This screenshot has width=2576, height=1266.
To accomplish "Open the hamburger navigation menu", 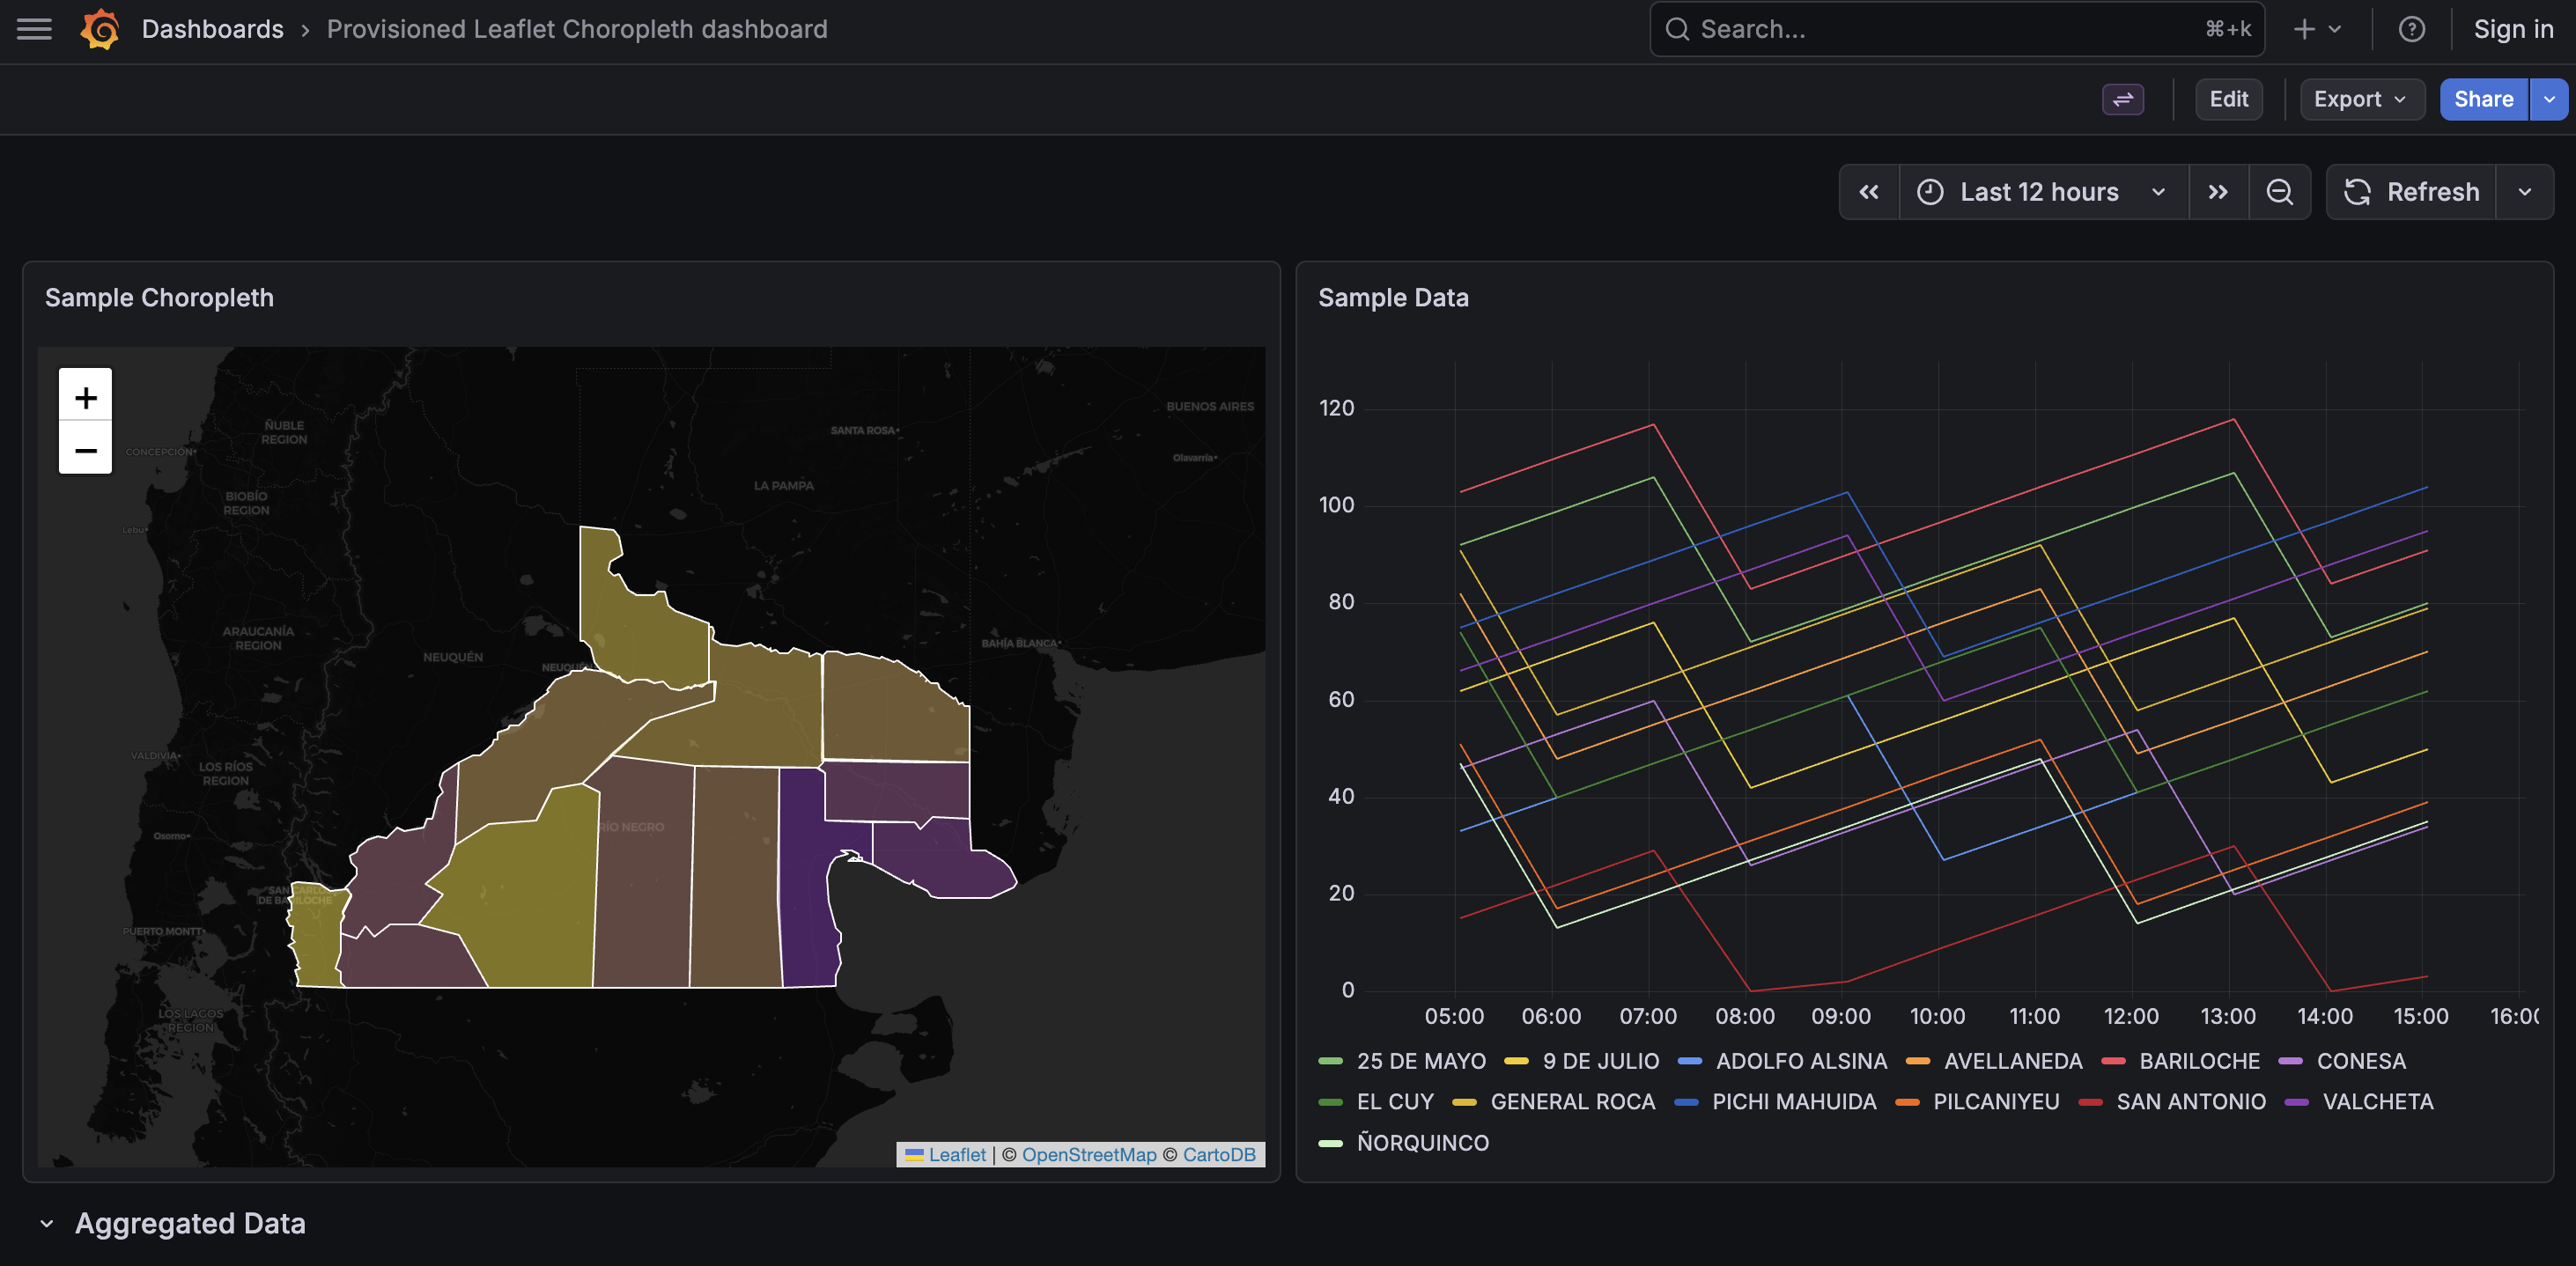I will (34, 29).
